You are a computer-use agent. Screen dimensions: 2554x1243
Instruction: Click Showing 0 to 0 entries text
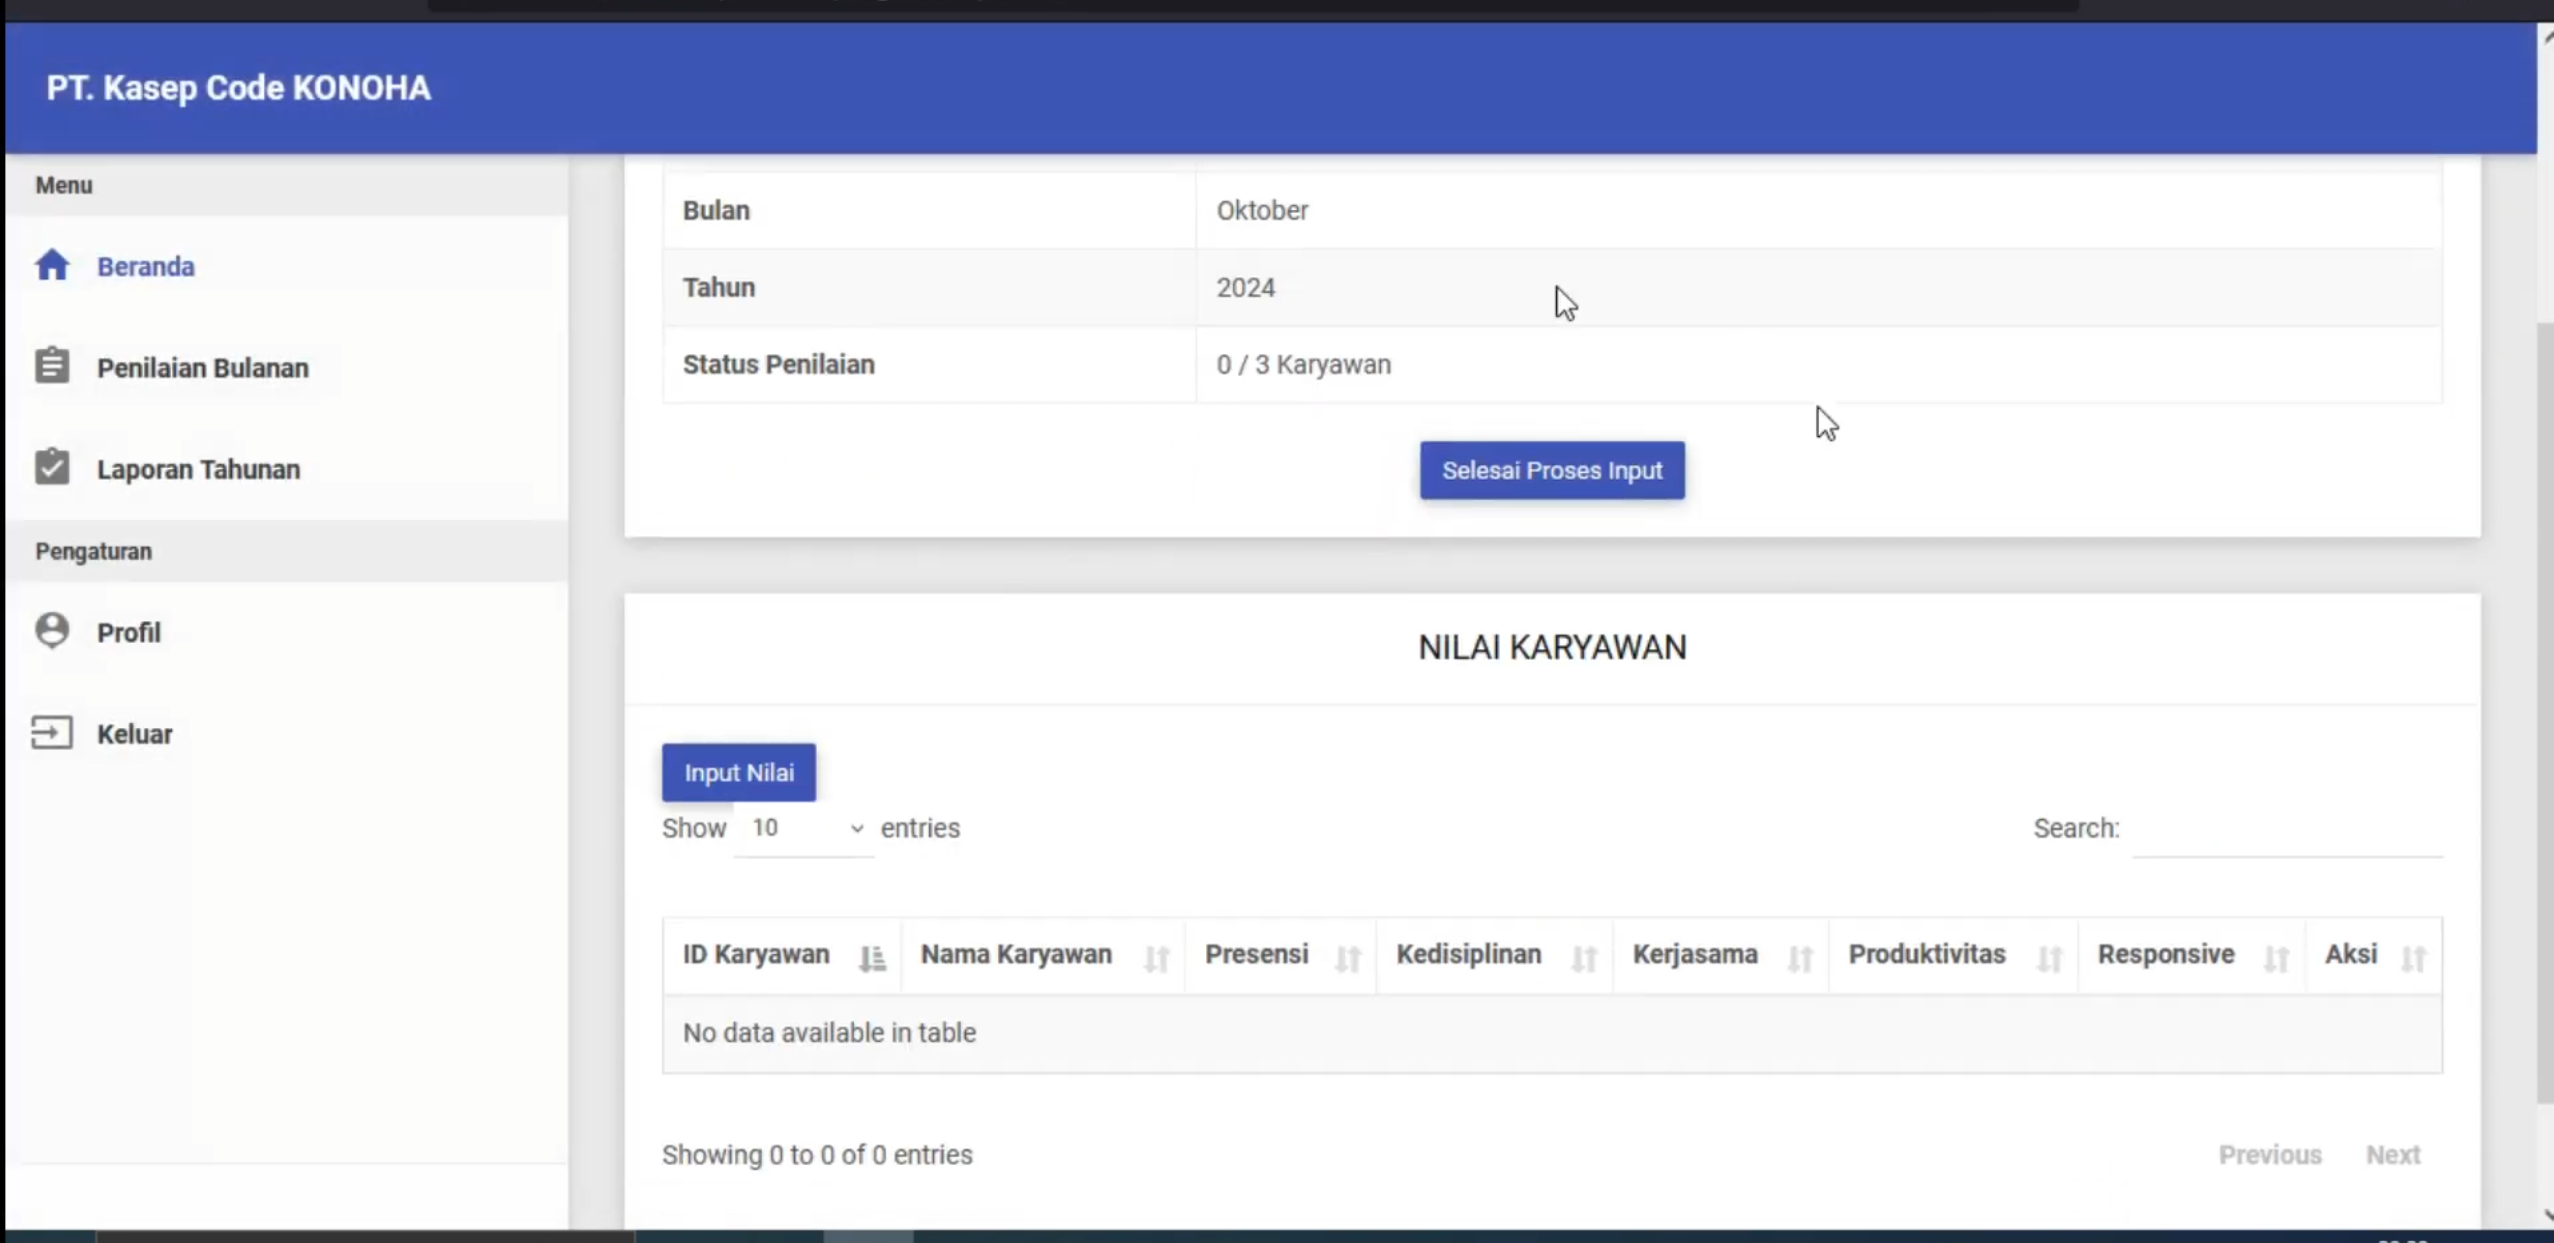click(817, 1155)
